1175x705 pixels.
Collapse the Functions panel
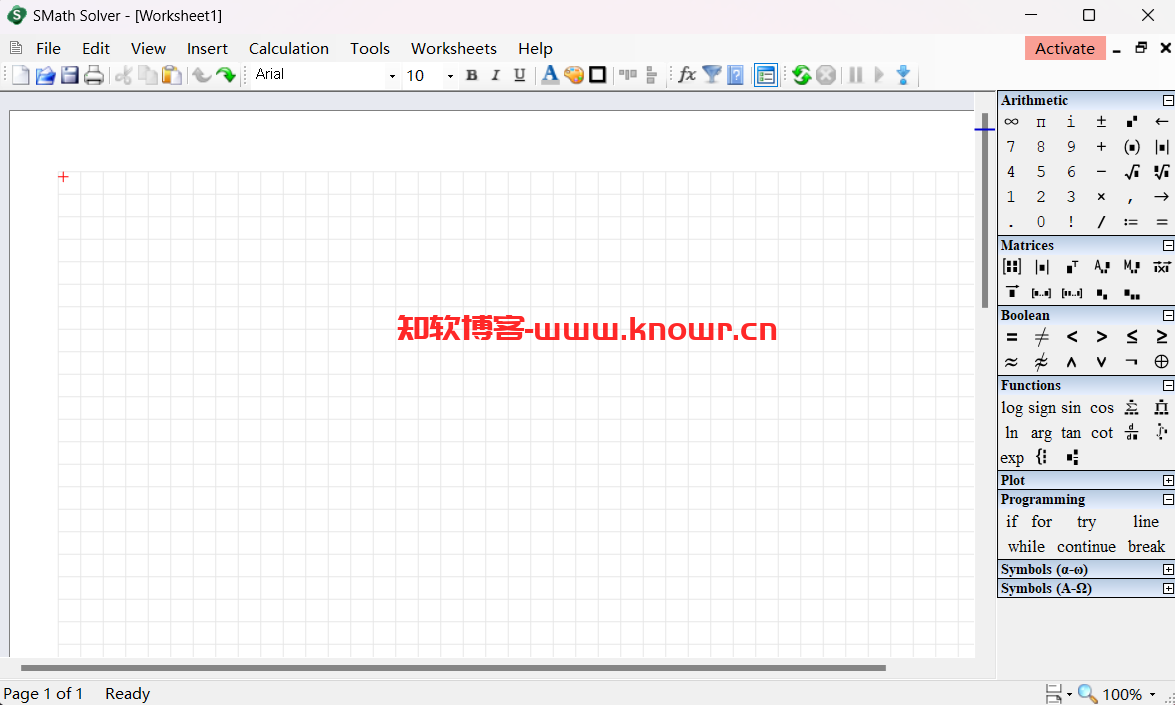coord(1168,385)
